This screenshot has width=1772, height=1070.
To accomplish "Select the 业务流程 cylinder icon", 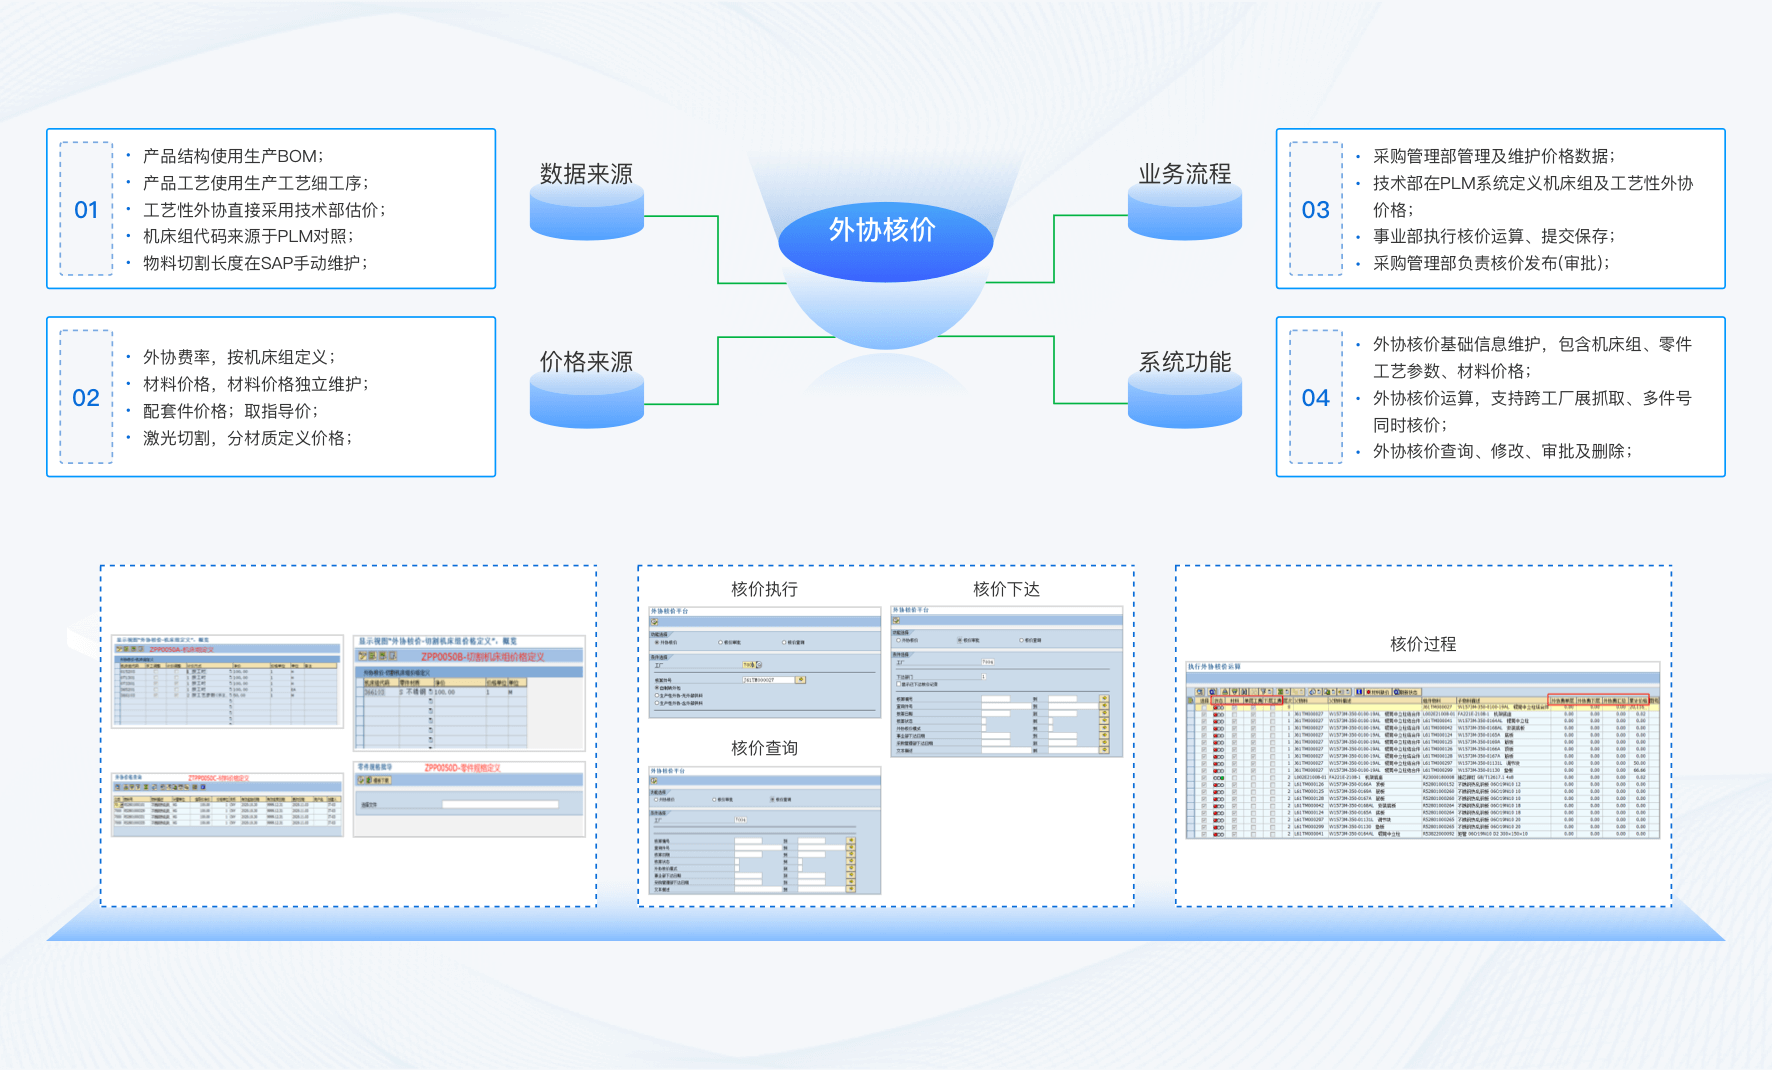I will point(1184,212).
